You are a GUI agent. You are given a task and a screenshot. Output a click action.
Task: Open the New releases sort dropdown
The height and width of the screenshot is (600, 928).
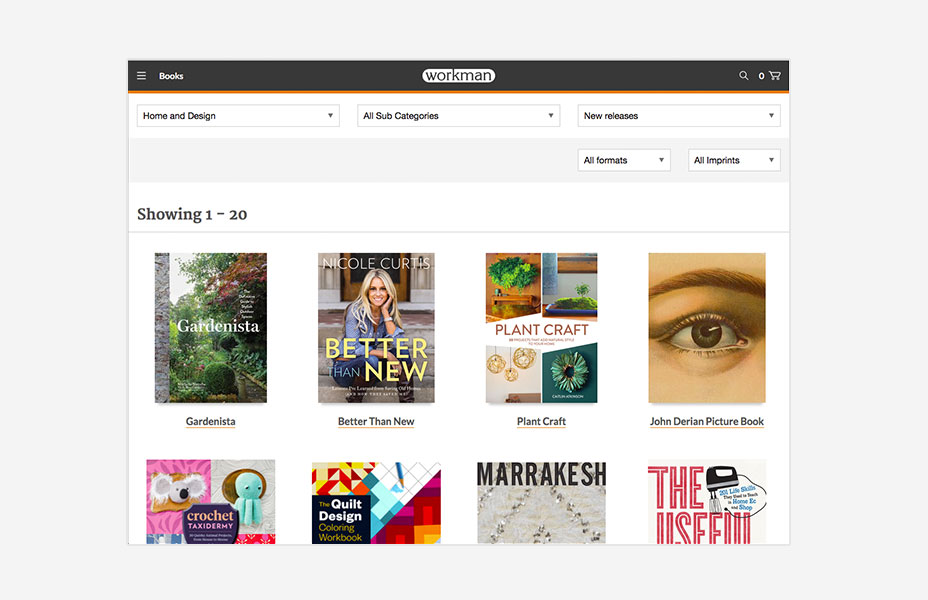point(679,116)
